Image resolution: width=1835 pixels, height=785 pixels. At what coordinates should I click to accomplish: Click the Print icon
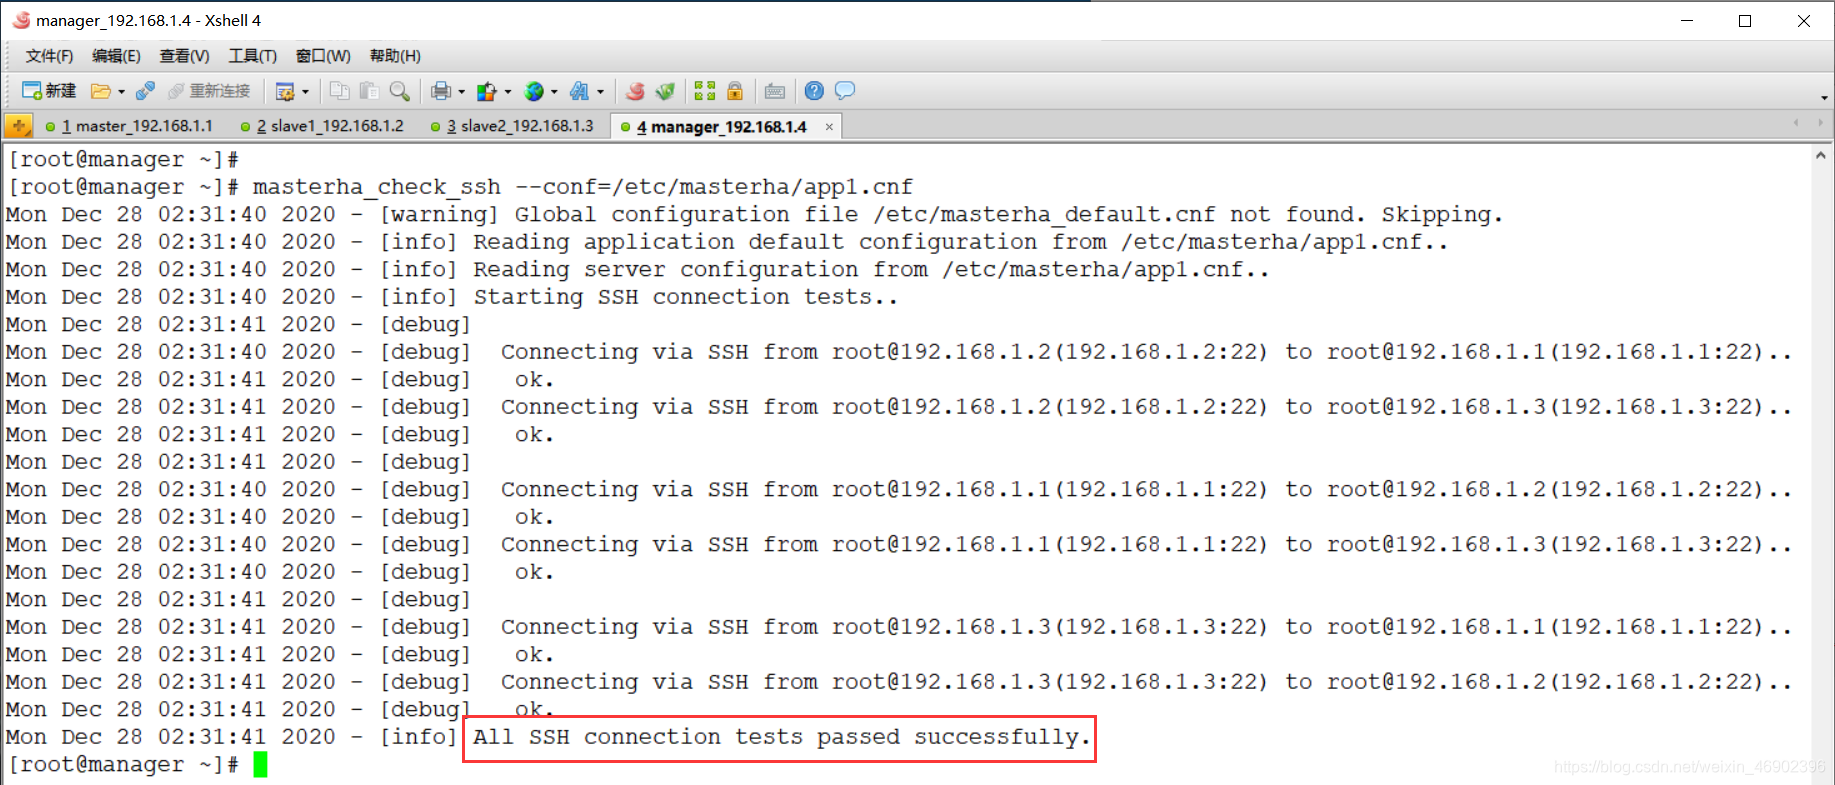(x=440, y=91)
